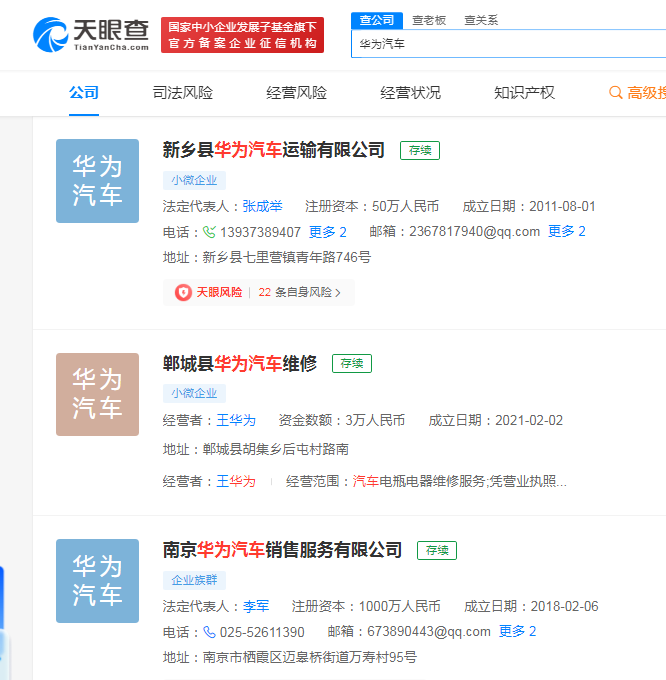This screenshot has height=680, width=666.
Task: Click email 2367817940@qq.com
Action: click(x=474, y=232)
